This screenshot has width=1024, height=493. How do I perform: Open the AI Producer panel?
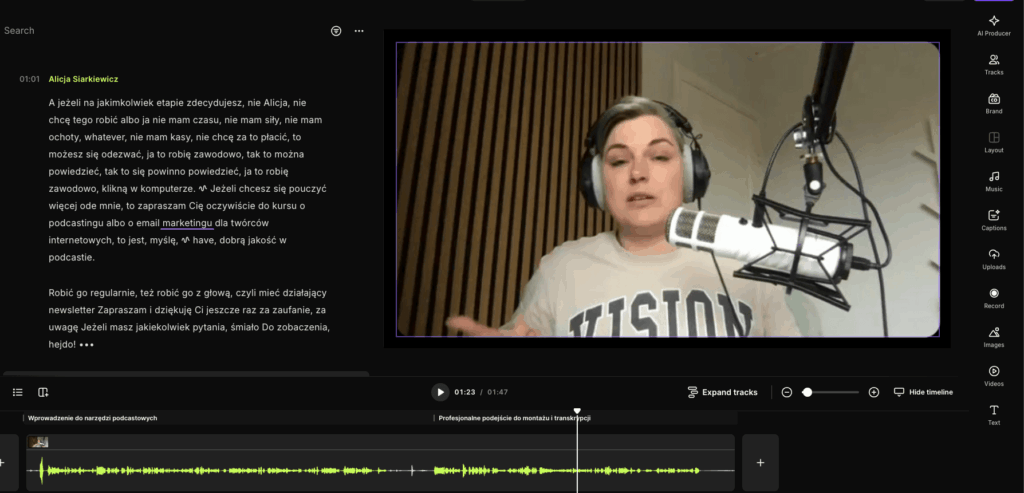coord(993,25)
